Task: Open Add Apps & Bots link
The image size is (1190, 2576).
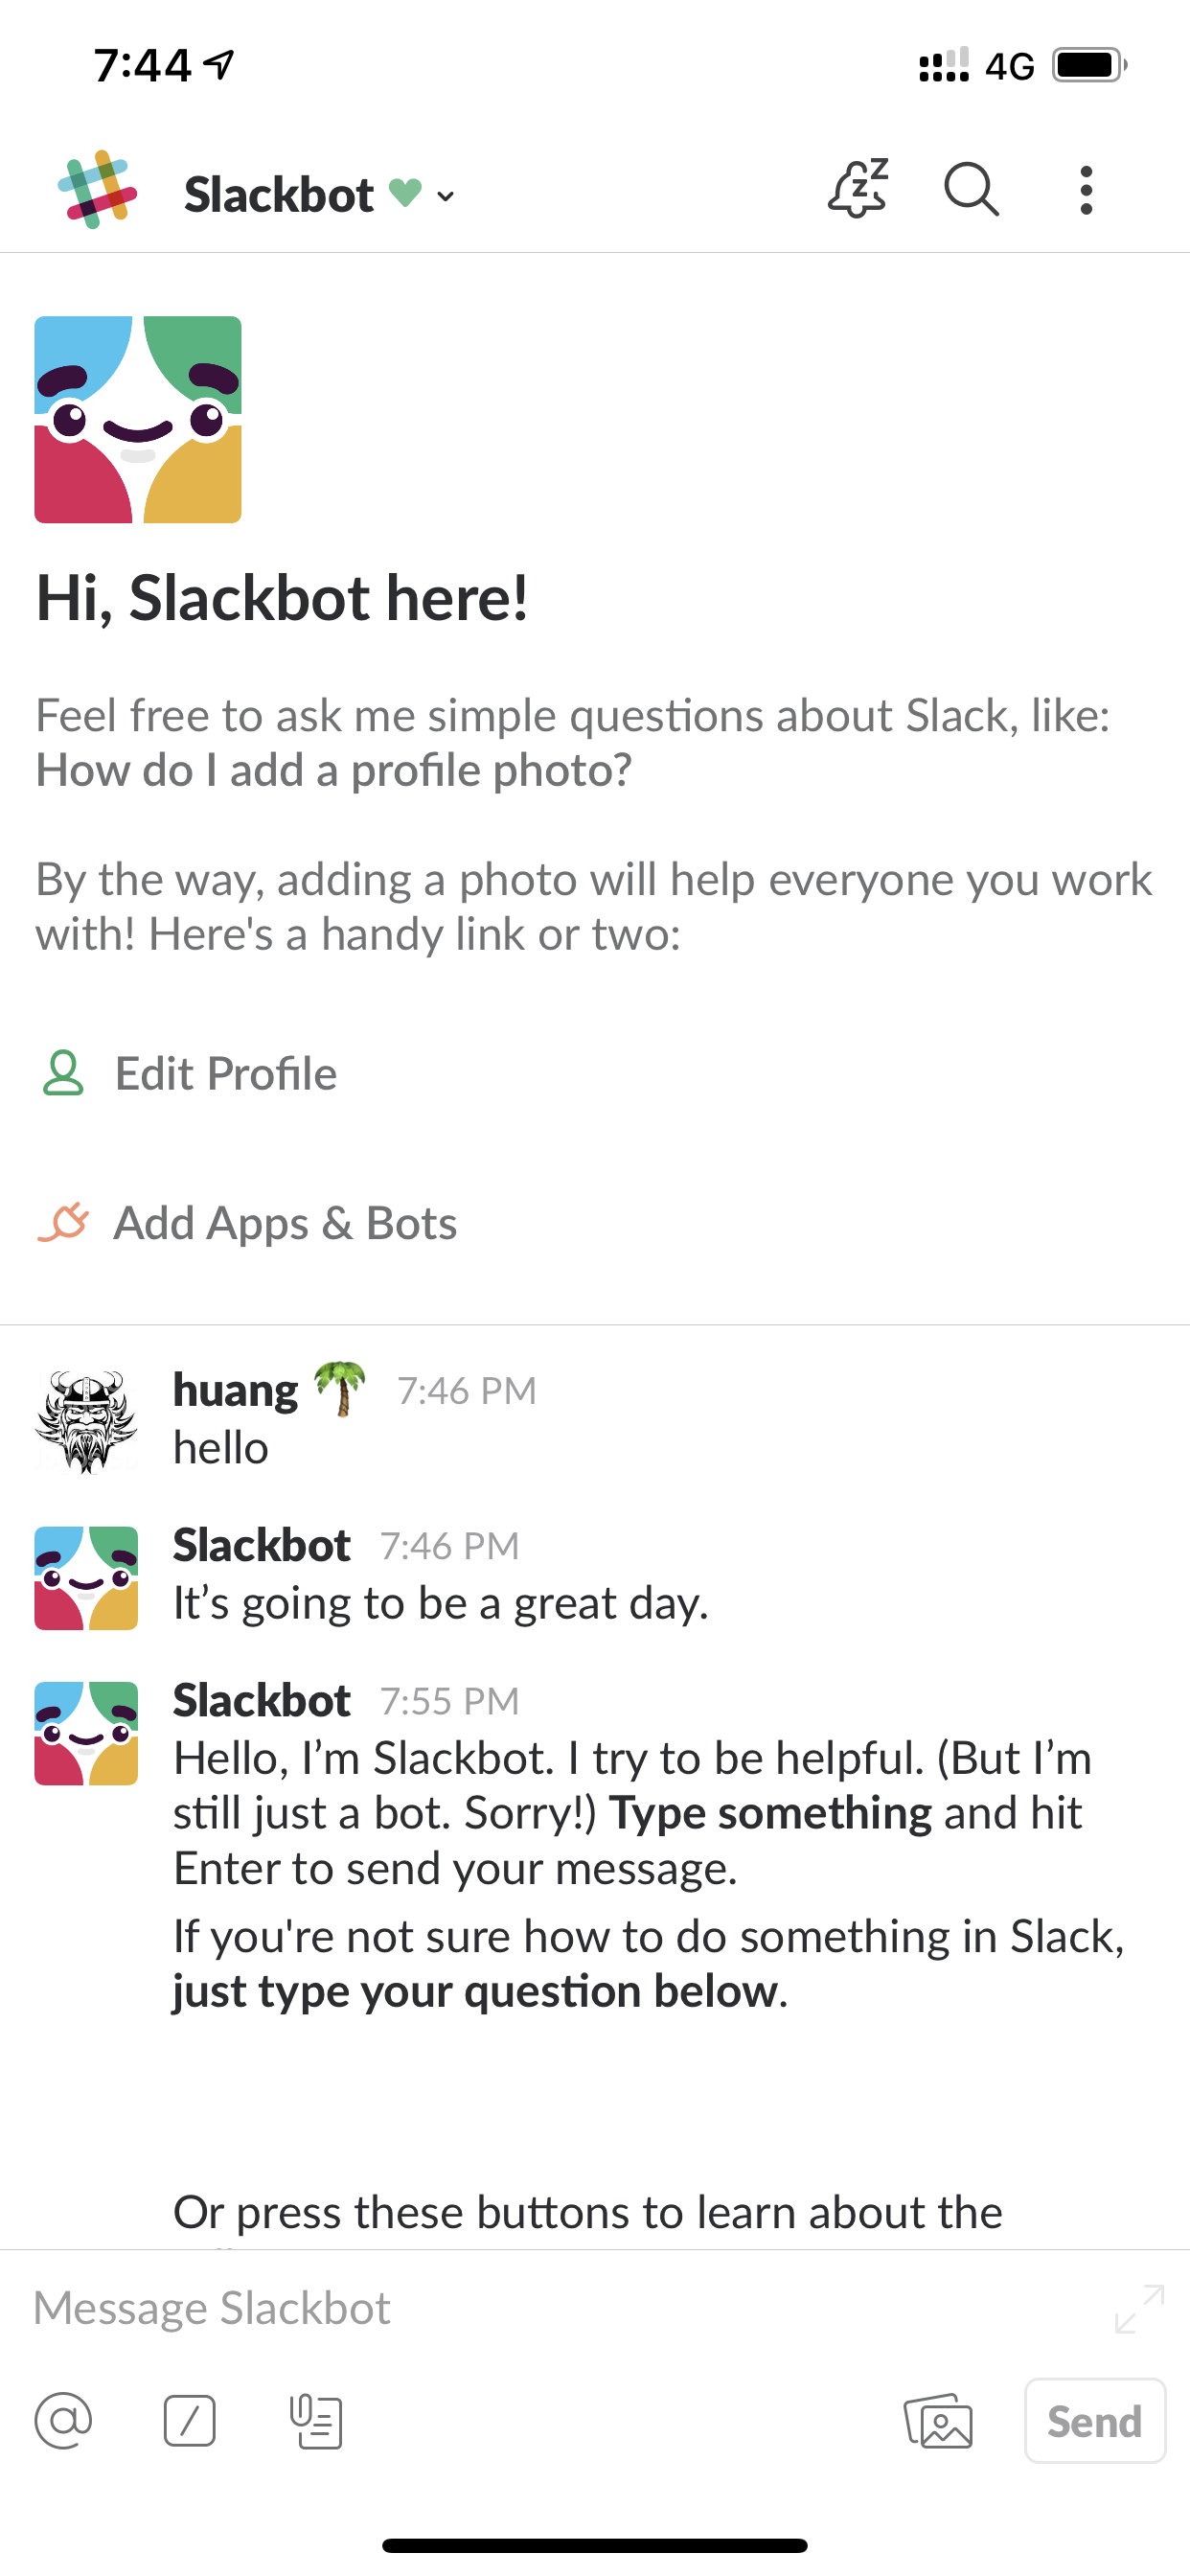Action: pos(284,1223)
